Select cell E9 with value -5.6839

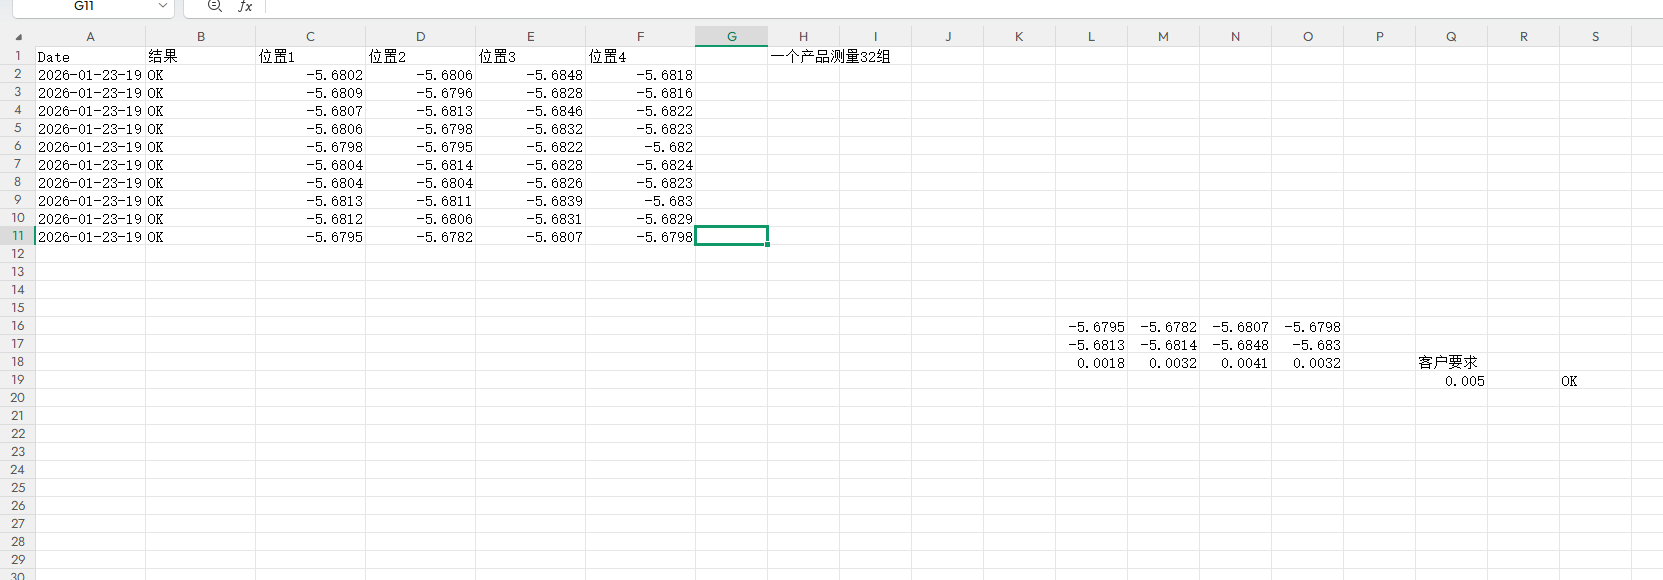point(530,201)
